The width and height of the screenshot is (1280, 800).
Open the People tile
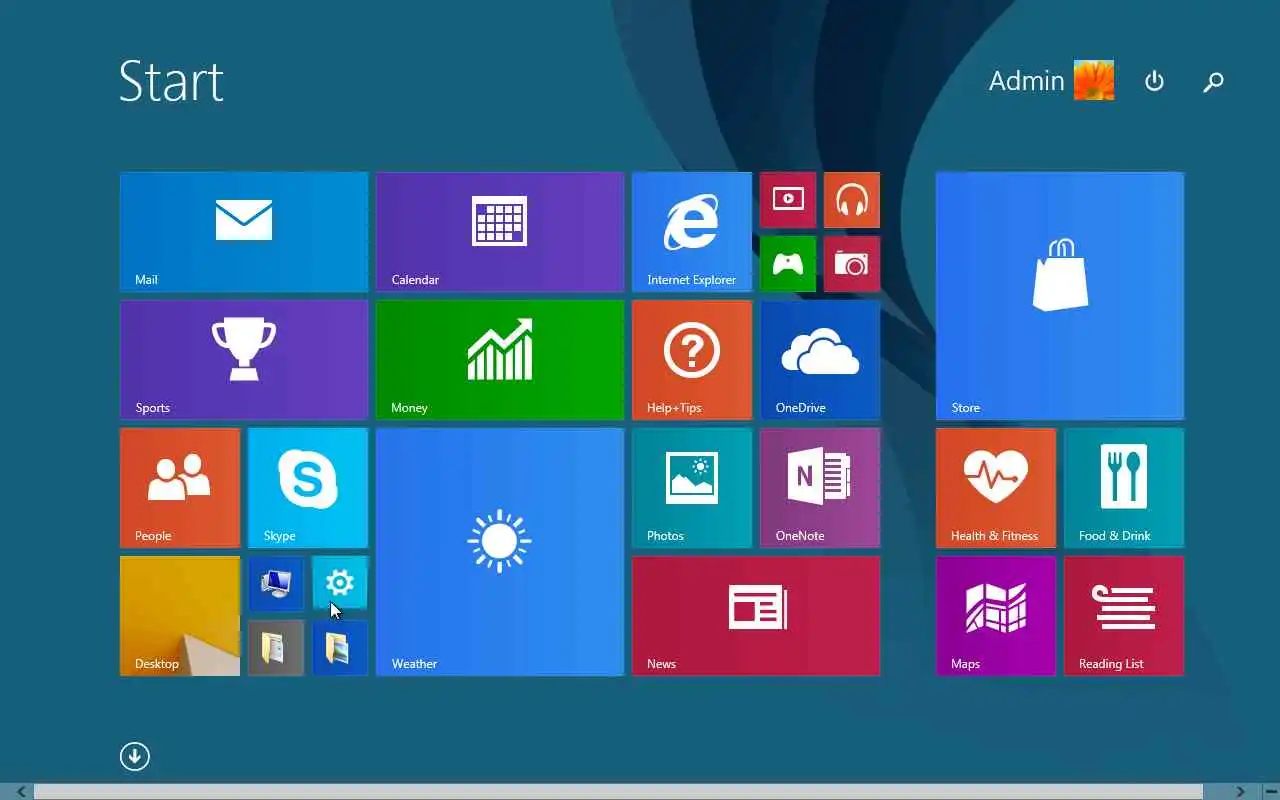point(180,488)
